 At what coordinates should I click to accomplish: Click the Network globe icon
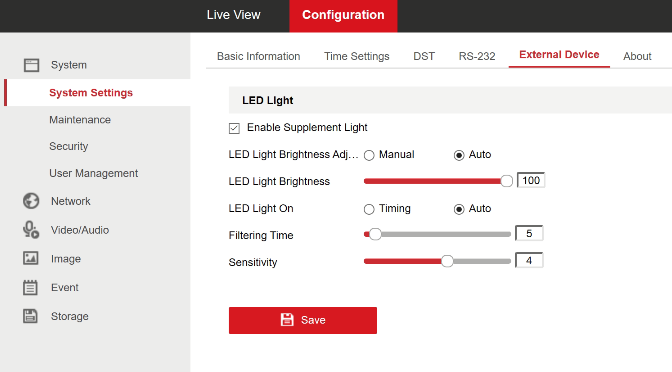[x=31, y=201]
